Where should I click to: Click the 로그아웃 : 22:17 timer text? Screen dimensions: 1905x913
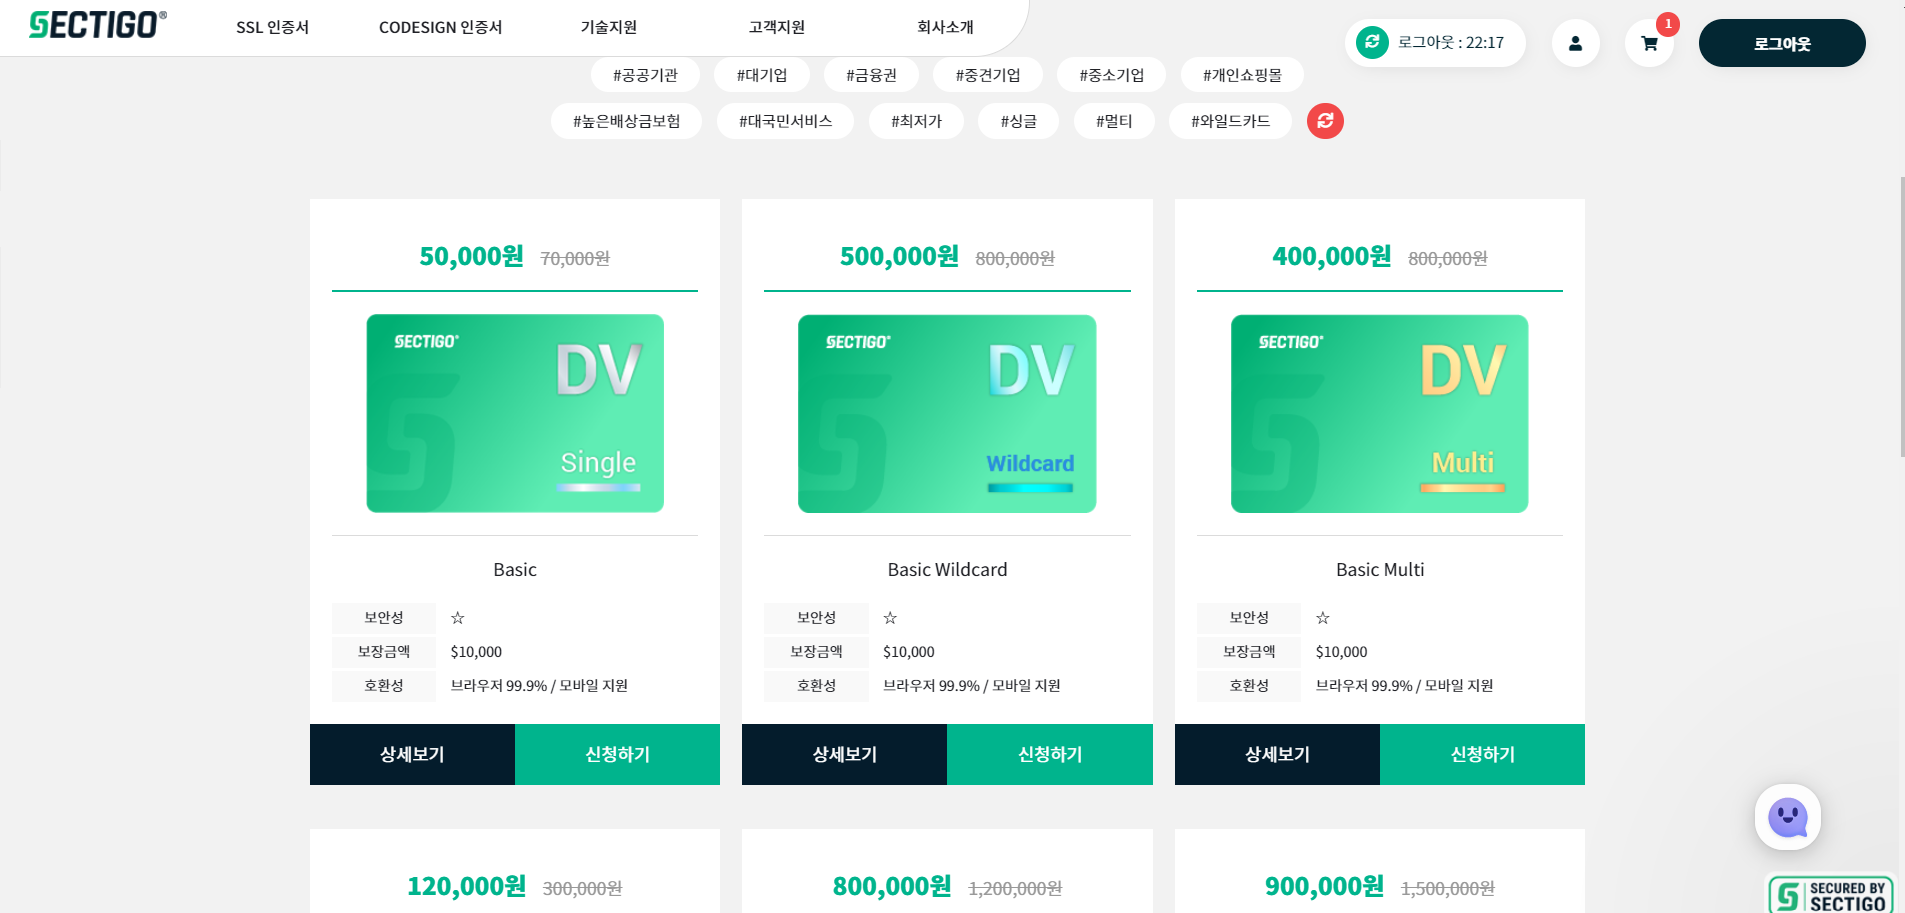pos(1450,42)
